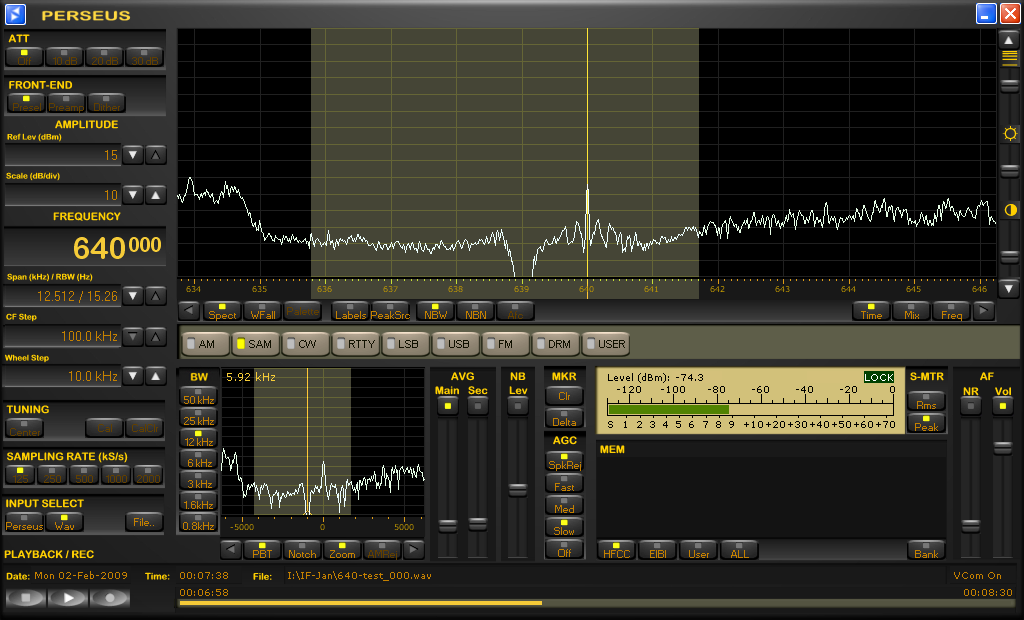Toggle the Presel front-end filter

point(26,103)
